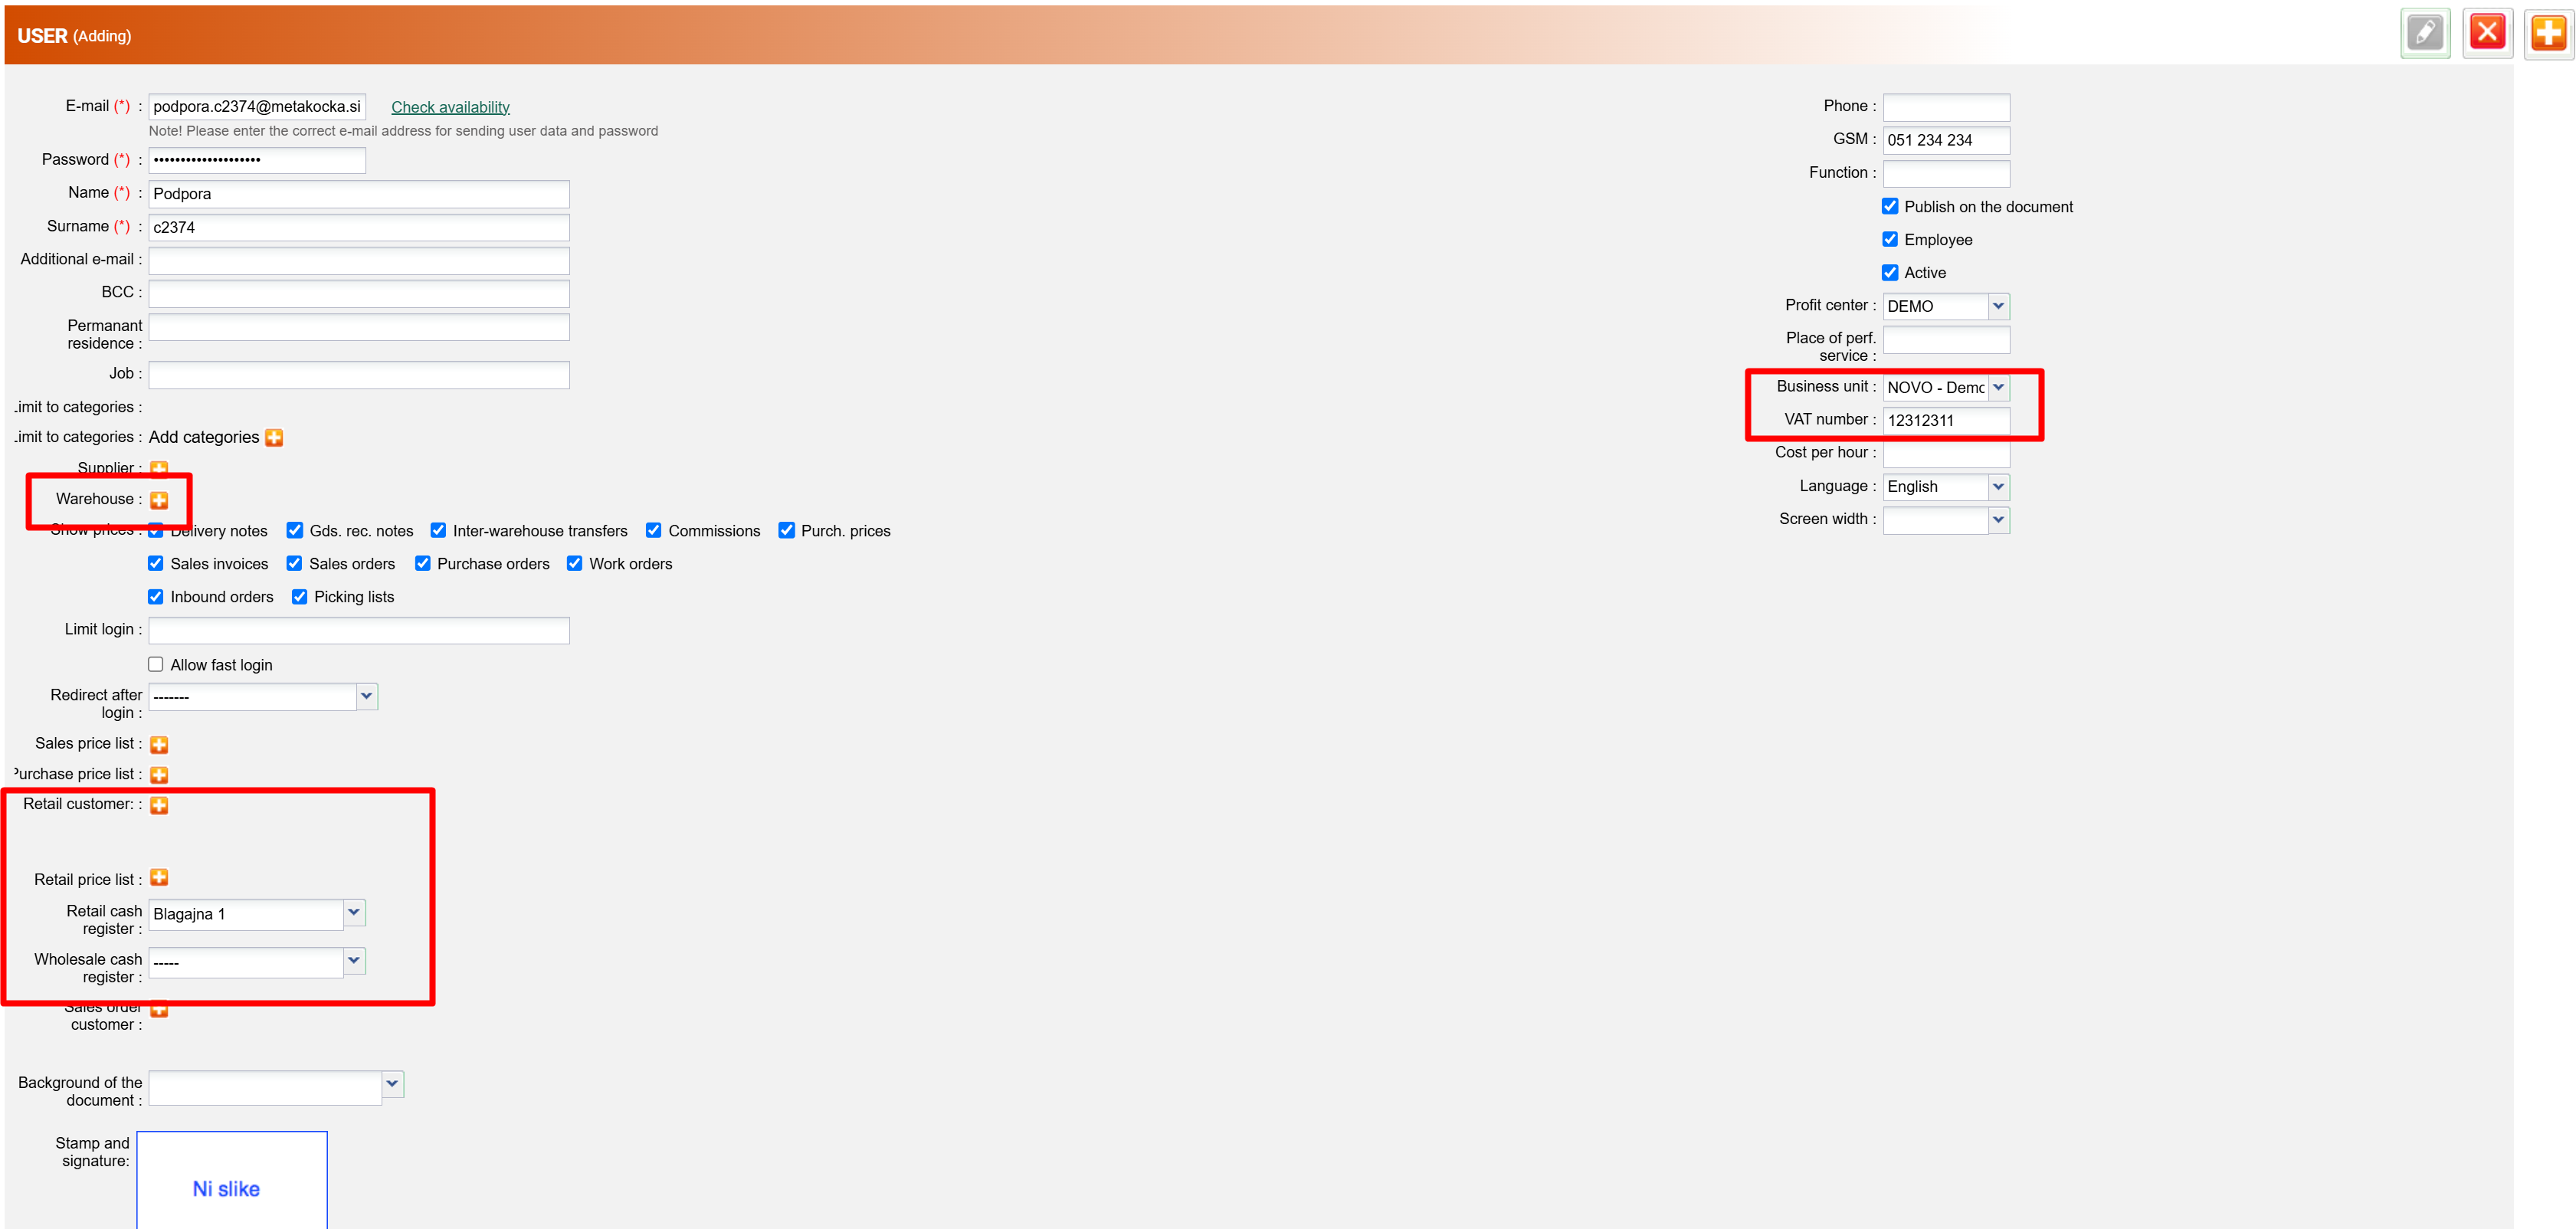Add a sales price list via the plus icon
2576x1229 pixels.
[x=159, y=745]
